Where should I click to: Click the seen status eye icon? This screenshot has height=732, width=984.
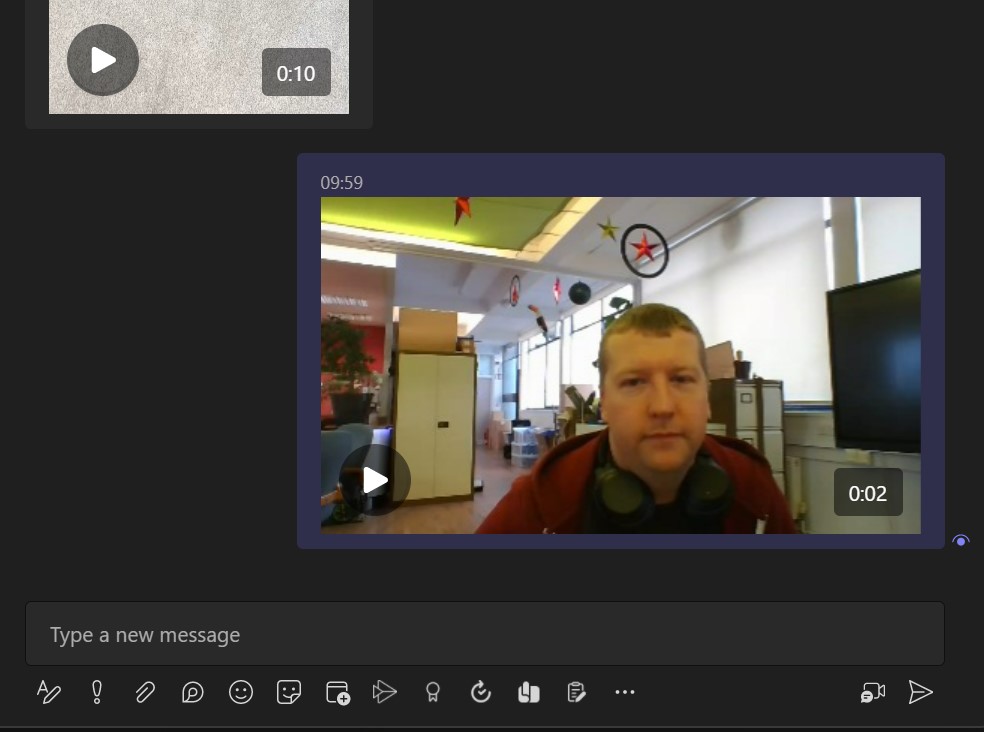(960, 541)
